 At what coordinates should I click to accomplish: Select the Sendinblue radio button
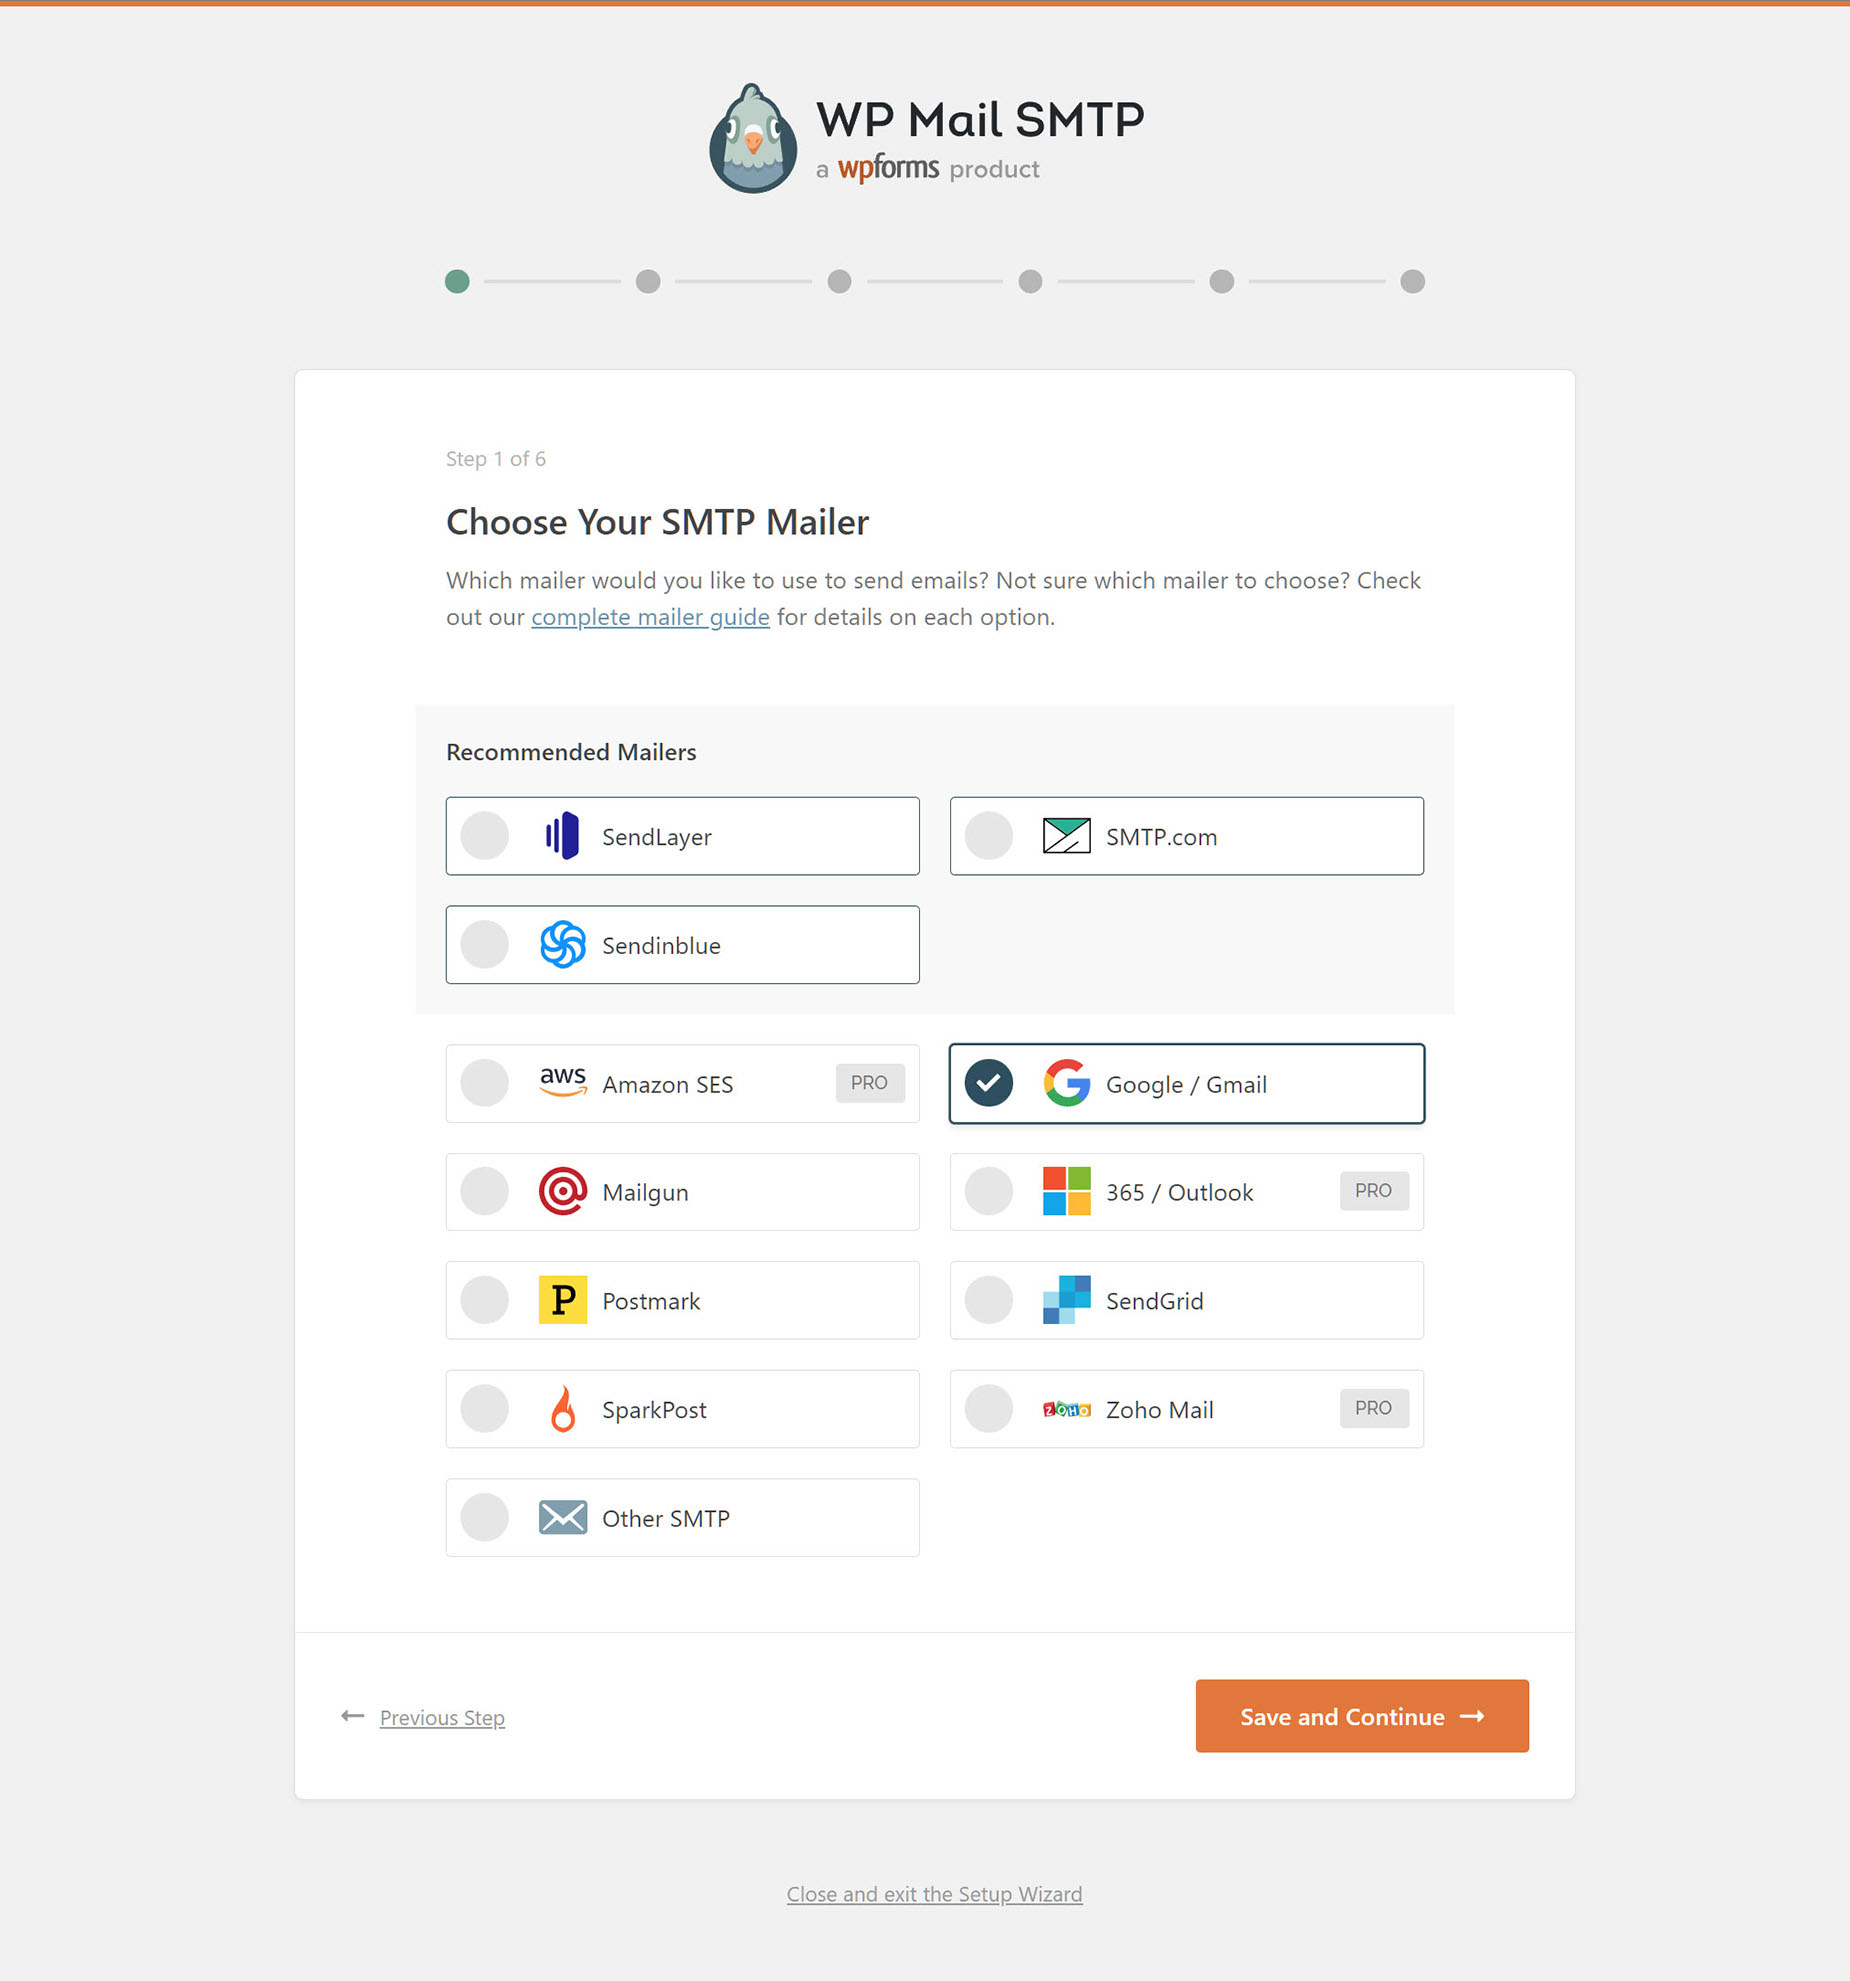[485, 944]
